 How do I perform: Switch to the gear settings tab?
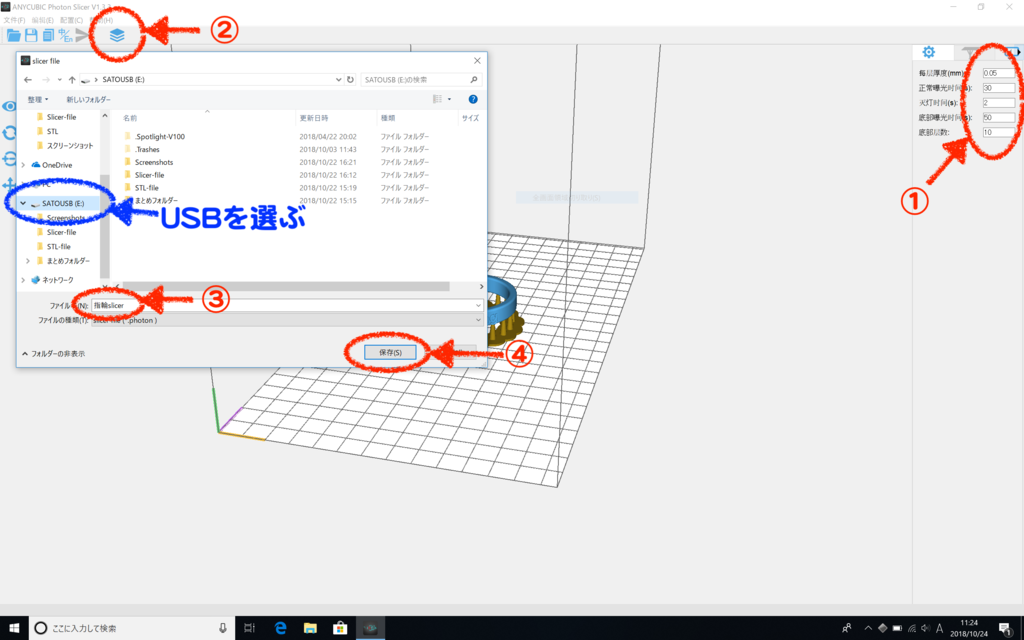[929, 51]
